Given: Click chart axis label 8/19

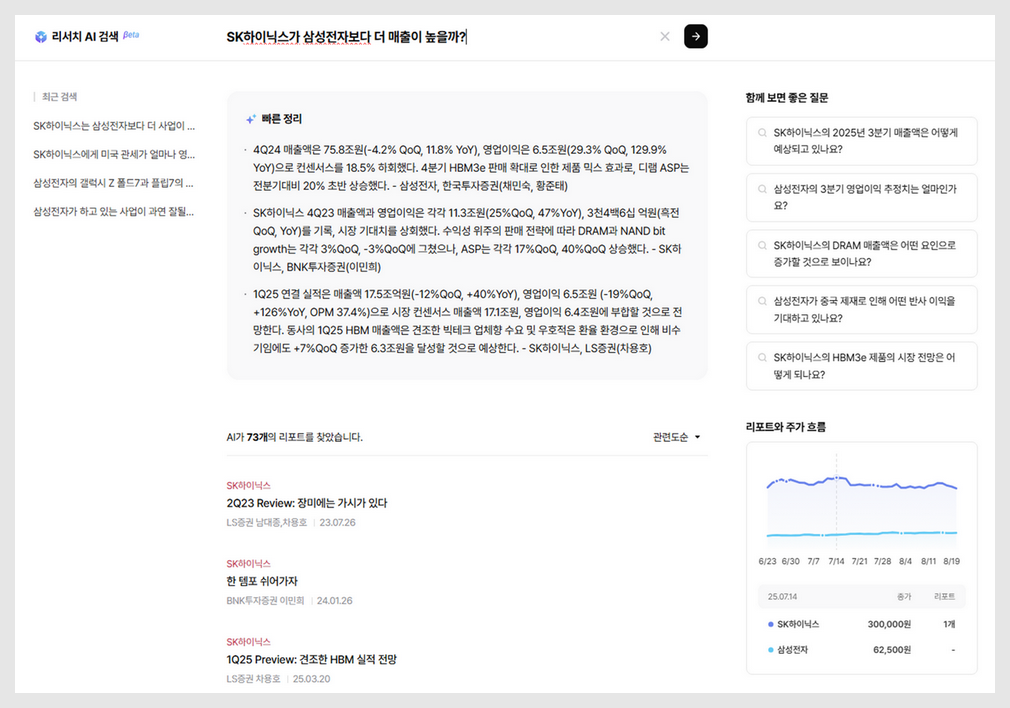Looking at the screenshot, I should [x=951, y=561].
